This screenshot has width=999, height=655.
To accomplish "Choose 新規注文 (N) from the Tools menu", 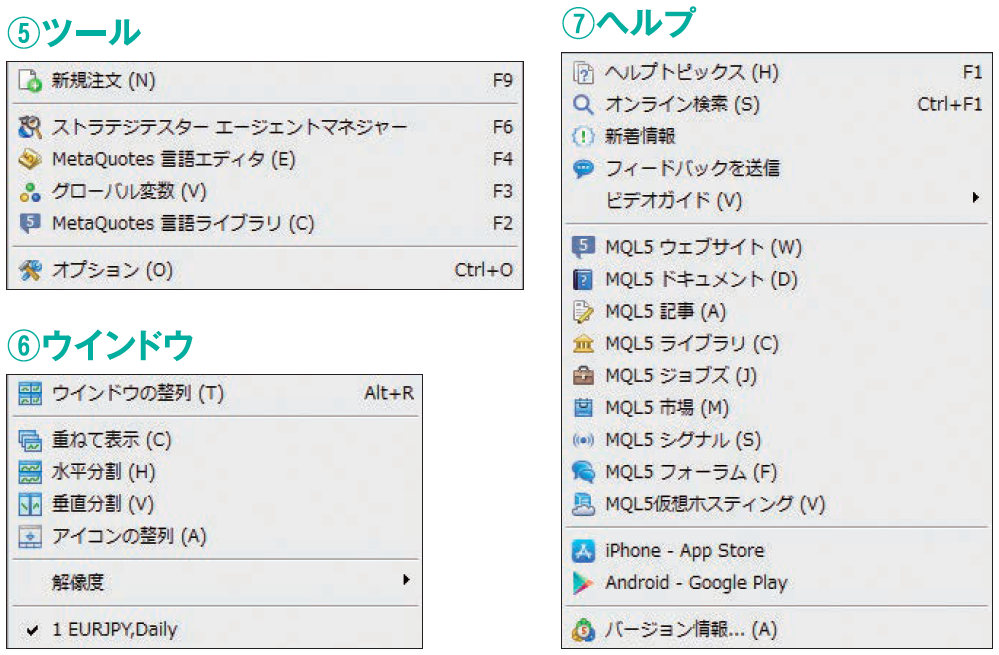I will [265, 81].
